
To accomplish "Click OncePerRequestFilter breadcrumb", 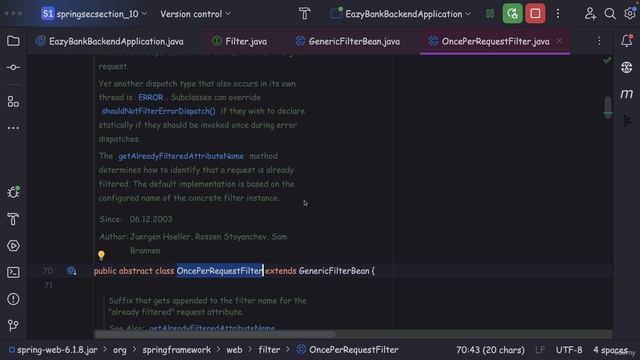I will click(x=348, y=350).
